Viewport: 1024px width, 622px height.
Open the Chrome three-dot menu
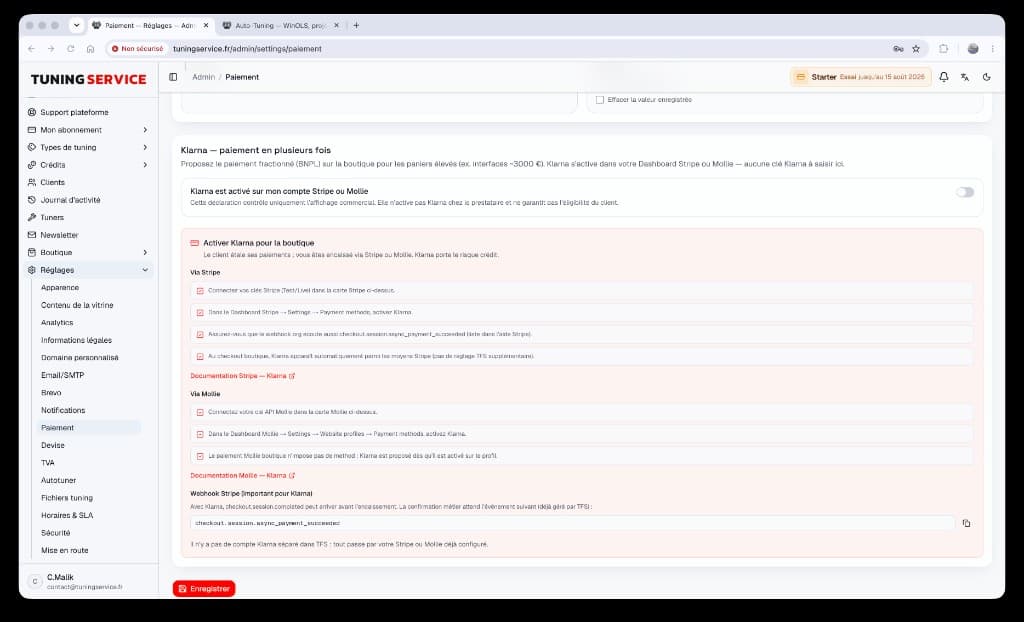pyautogui.click(x=993, y=49)
